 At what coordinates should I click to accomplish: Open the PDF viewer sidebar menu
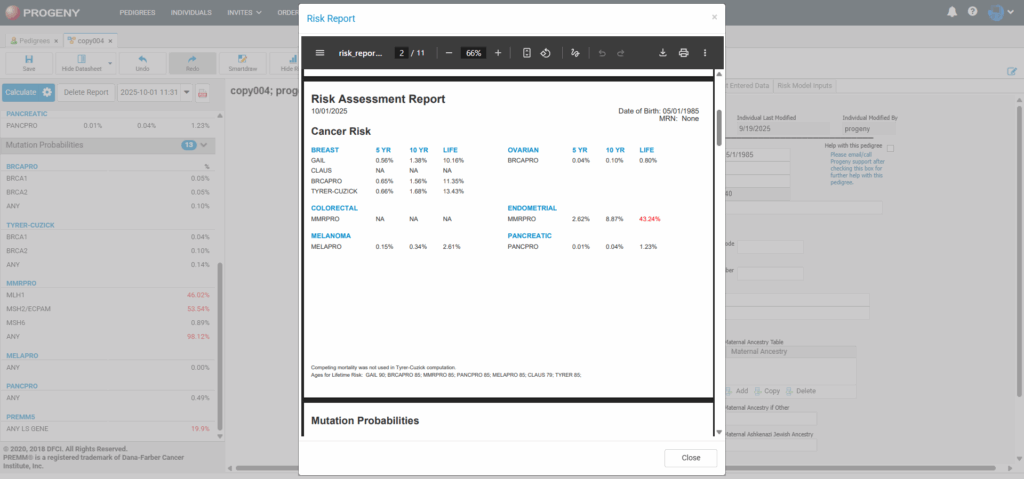point(320,53)
